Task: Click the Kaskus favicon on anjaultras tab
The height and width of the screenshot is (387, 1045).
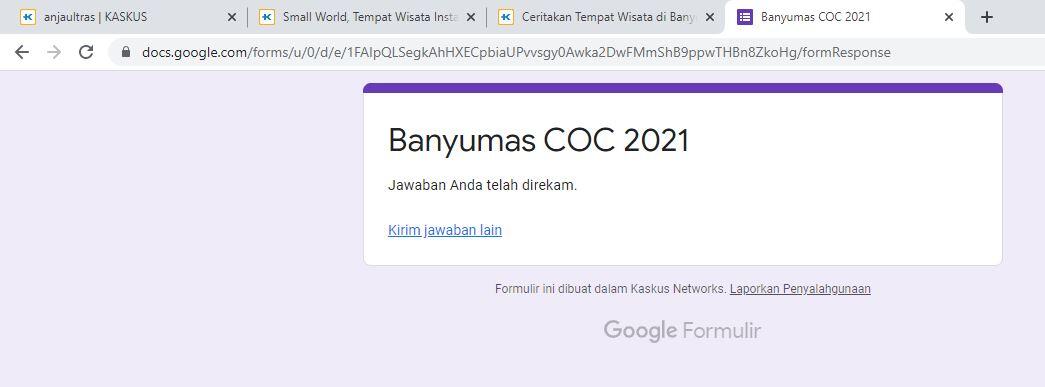Action: tap(28, 17)
